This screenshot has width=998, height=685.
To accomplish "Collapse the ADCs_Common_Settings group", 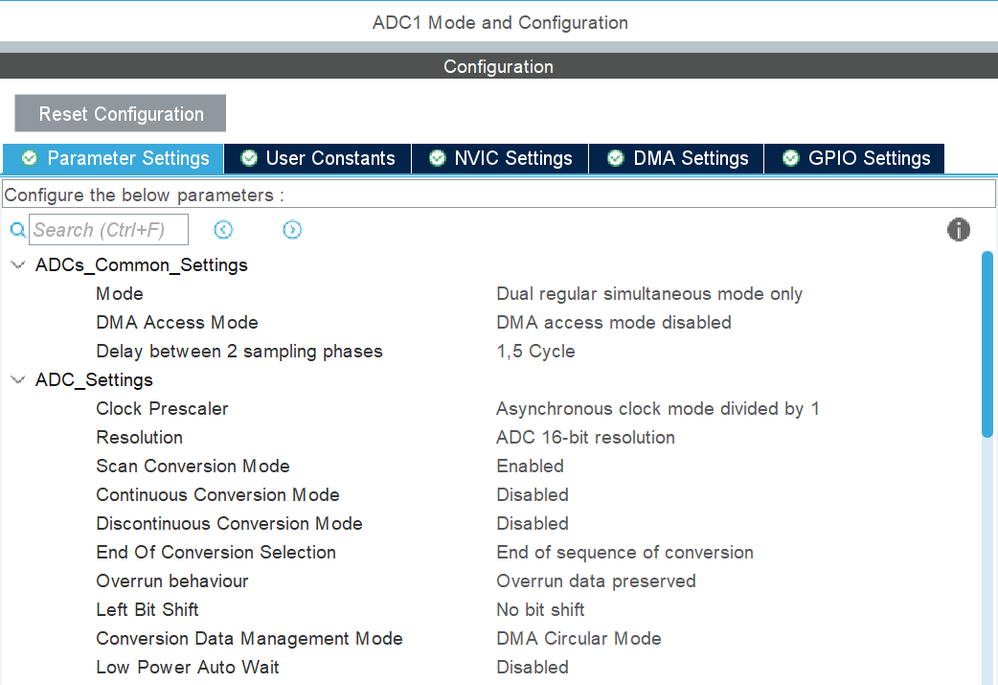I will (17, 265).
